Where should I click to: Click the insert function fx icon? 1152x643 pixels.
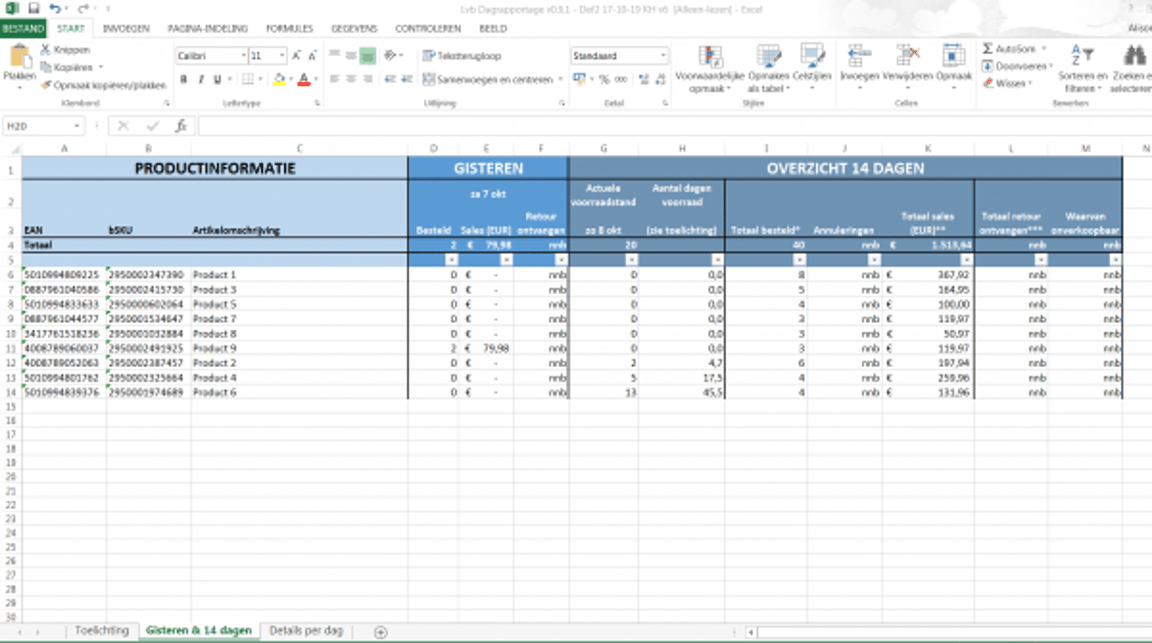[181, 126]
